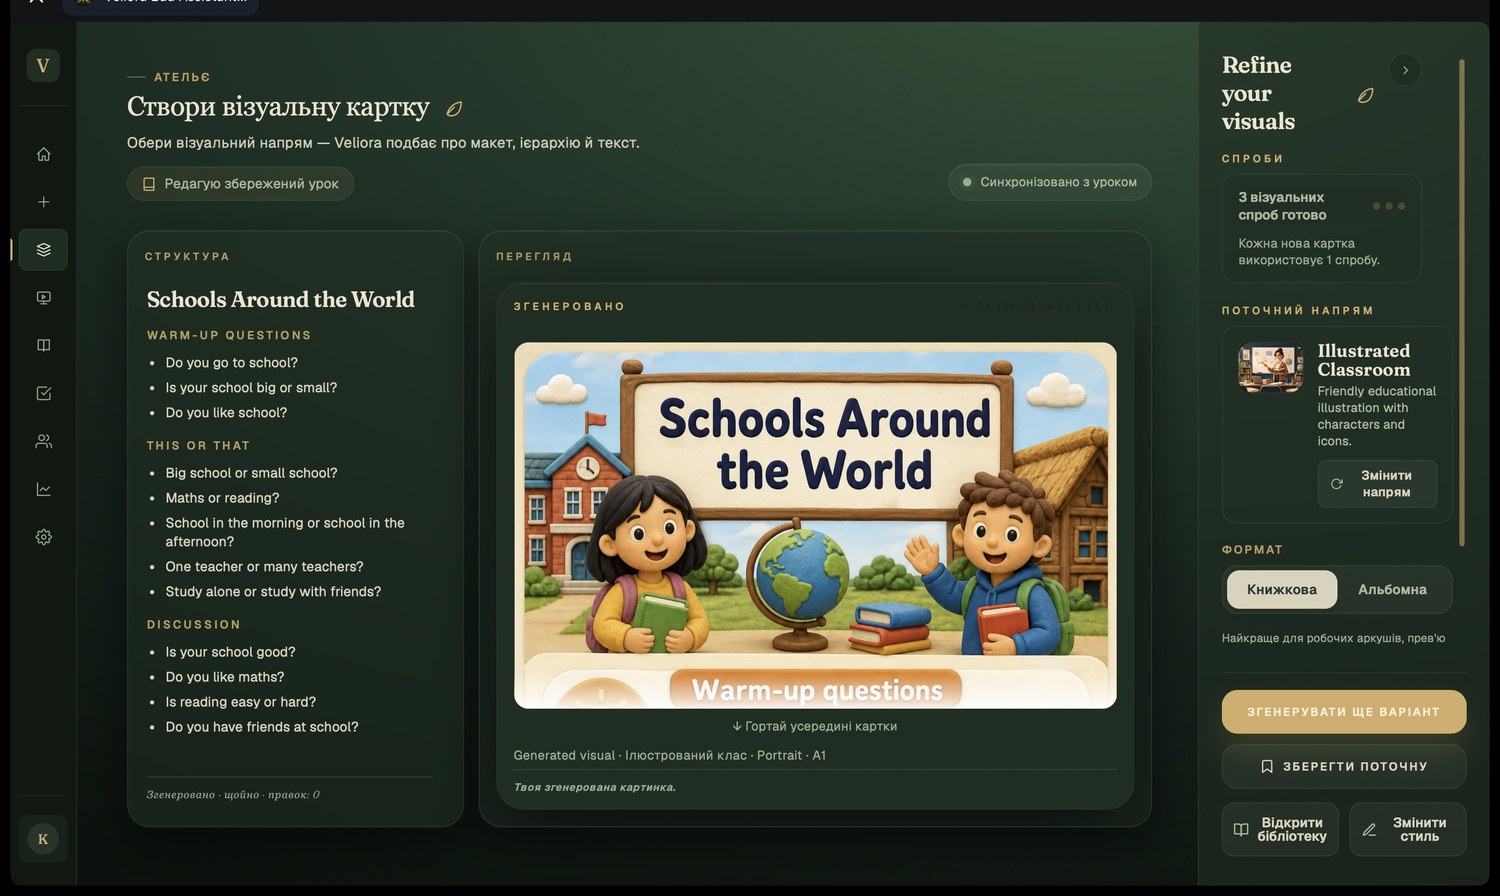Viewport: 1500px width, 896px height.
Task: Open the checkbox tasks sidebar icon
Action: pyautogui.click(x=43, y=394)
